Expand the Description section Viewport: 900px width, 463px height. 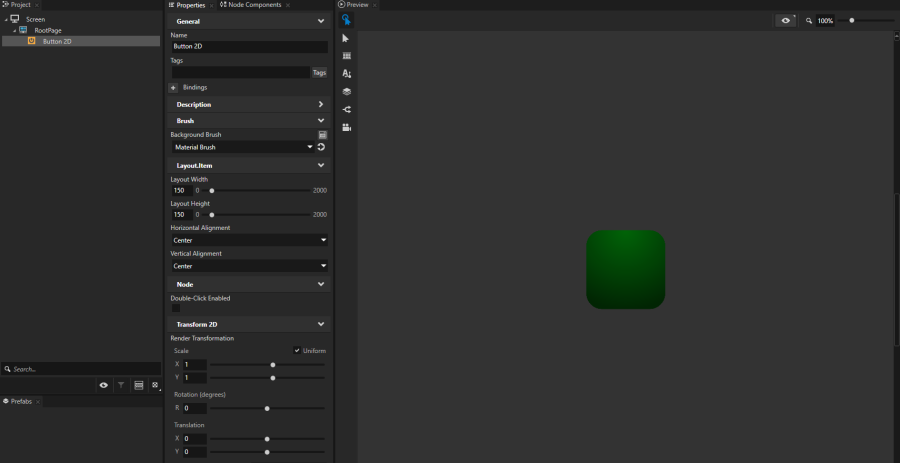(x=249, y=104)
